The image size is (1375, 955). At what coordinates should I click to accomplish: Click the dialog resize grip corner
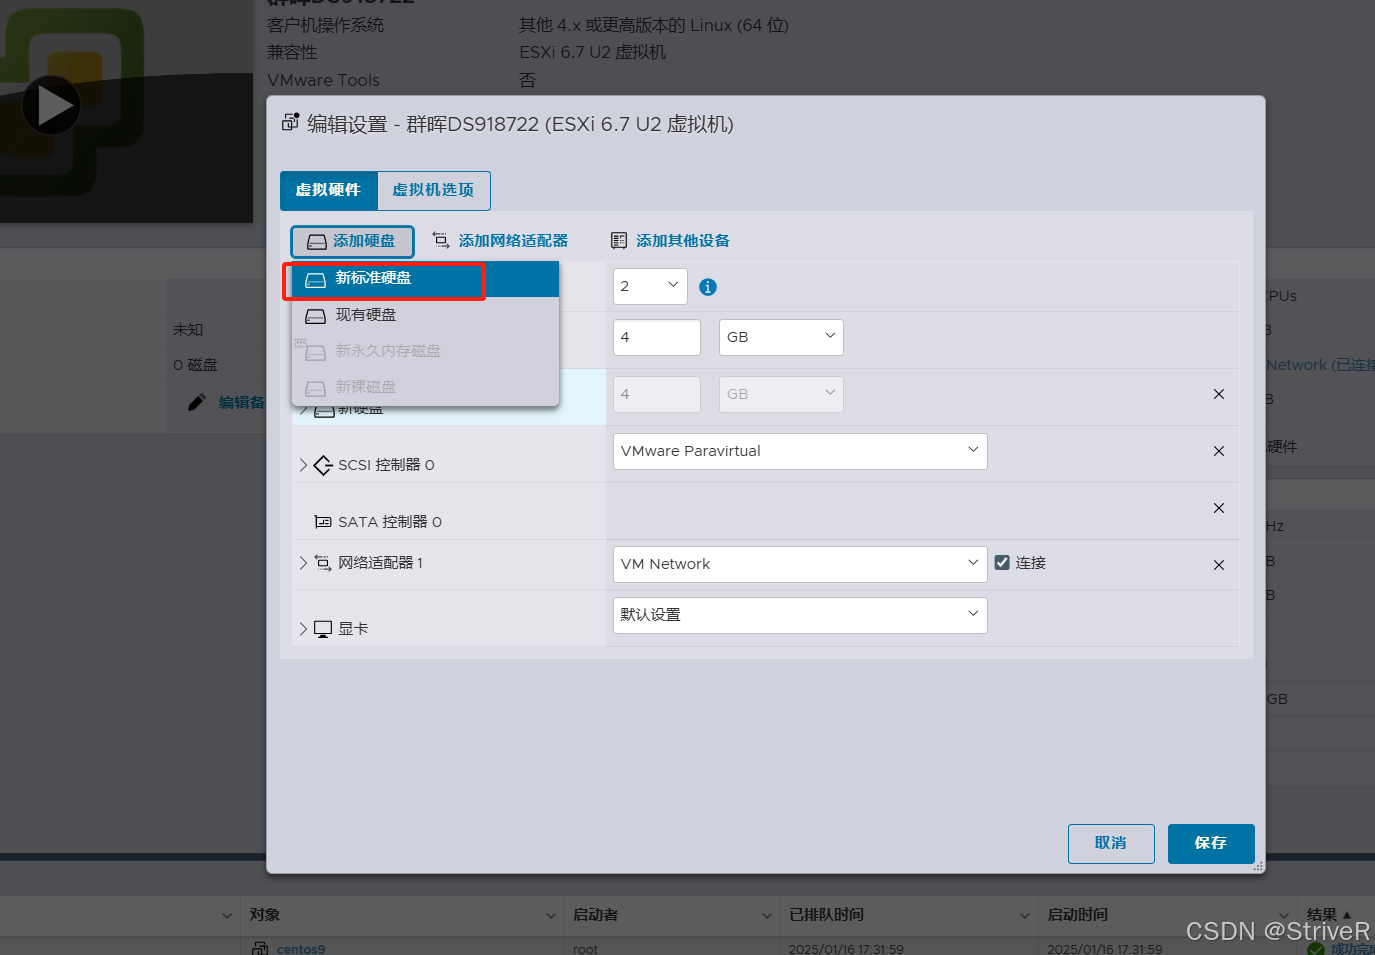coord(1258,866)
